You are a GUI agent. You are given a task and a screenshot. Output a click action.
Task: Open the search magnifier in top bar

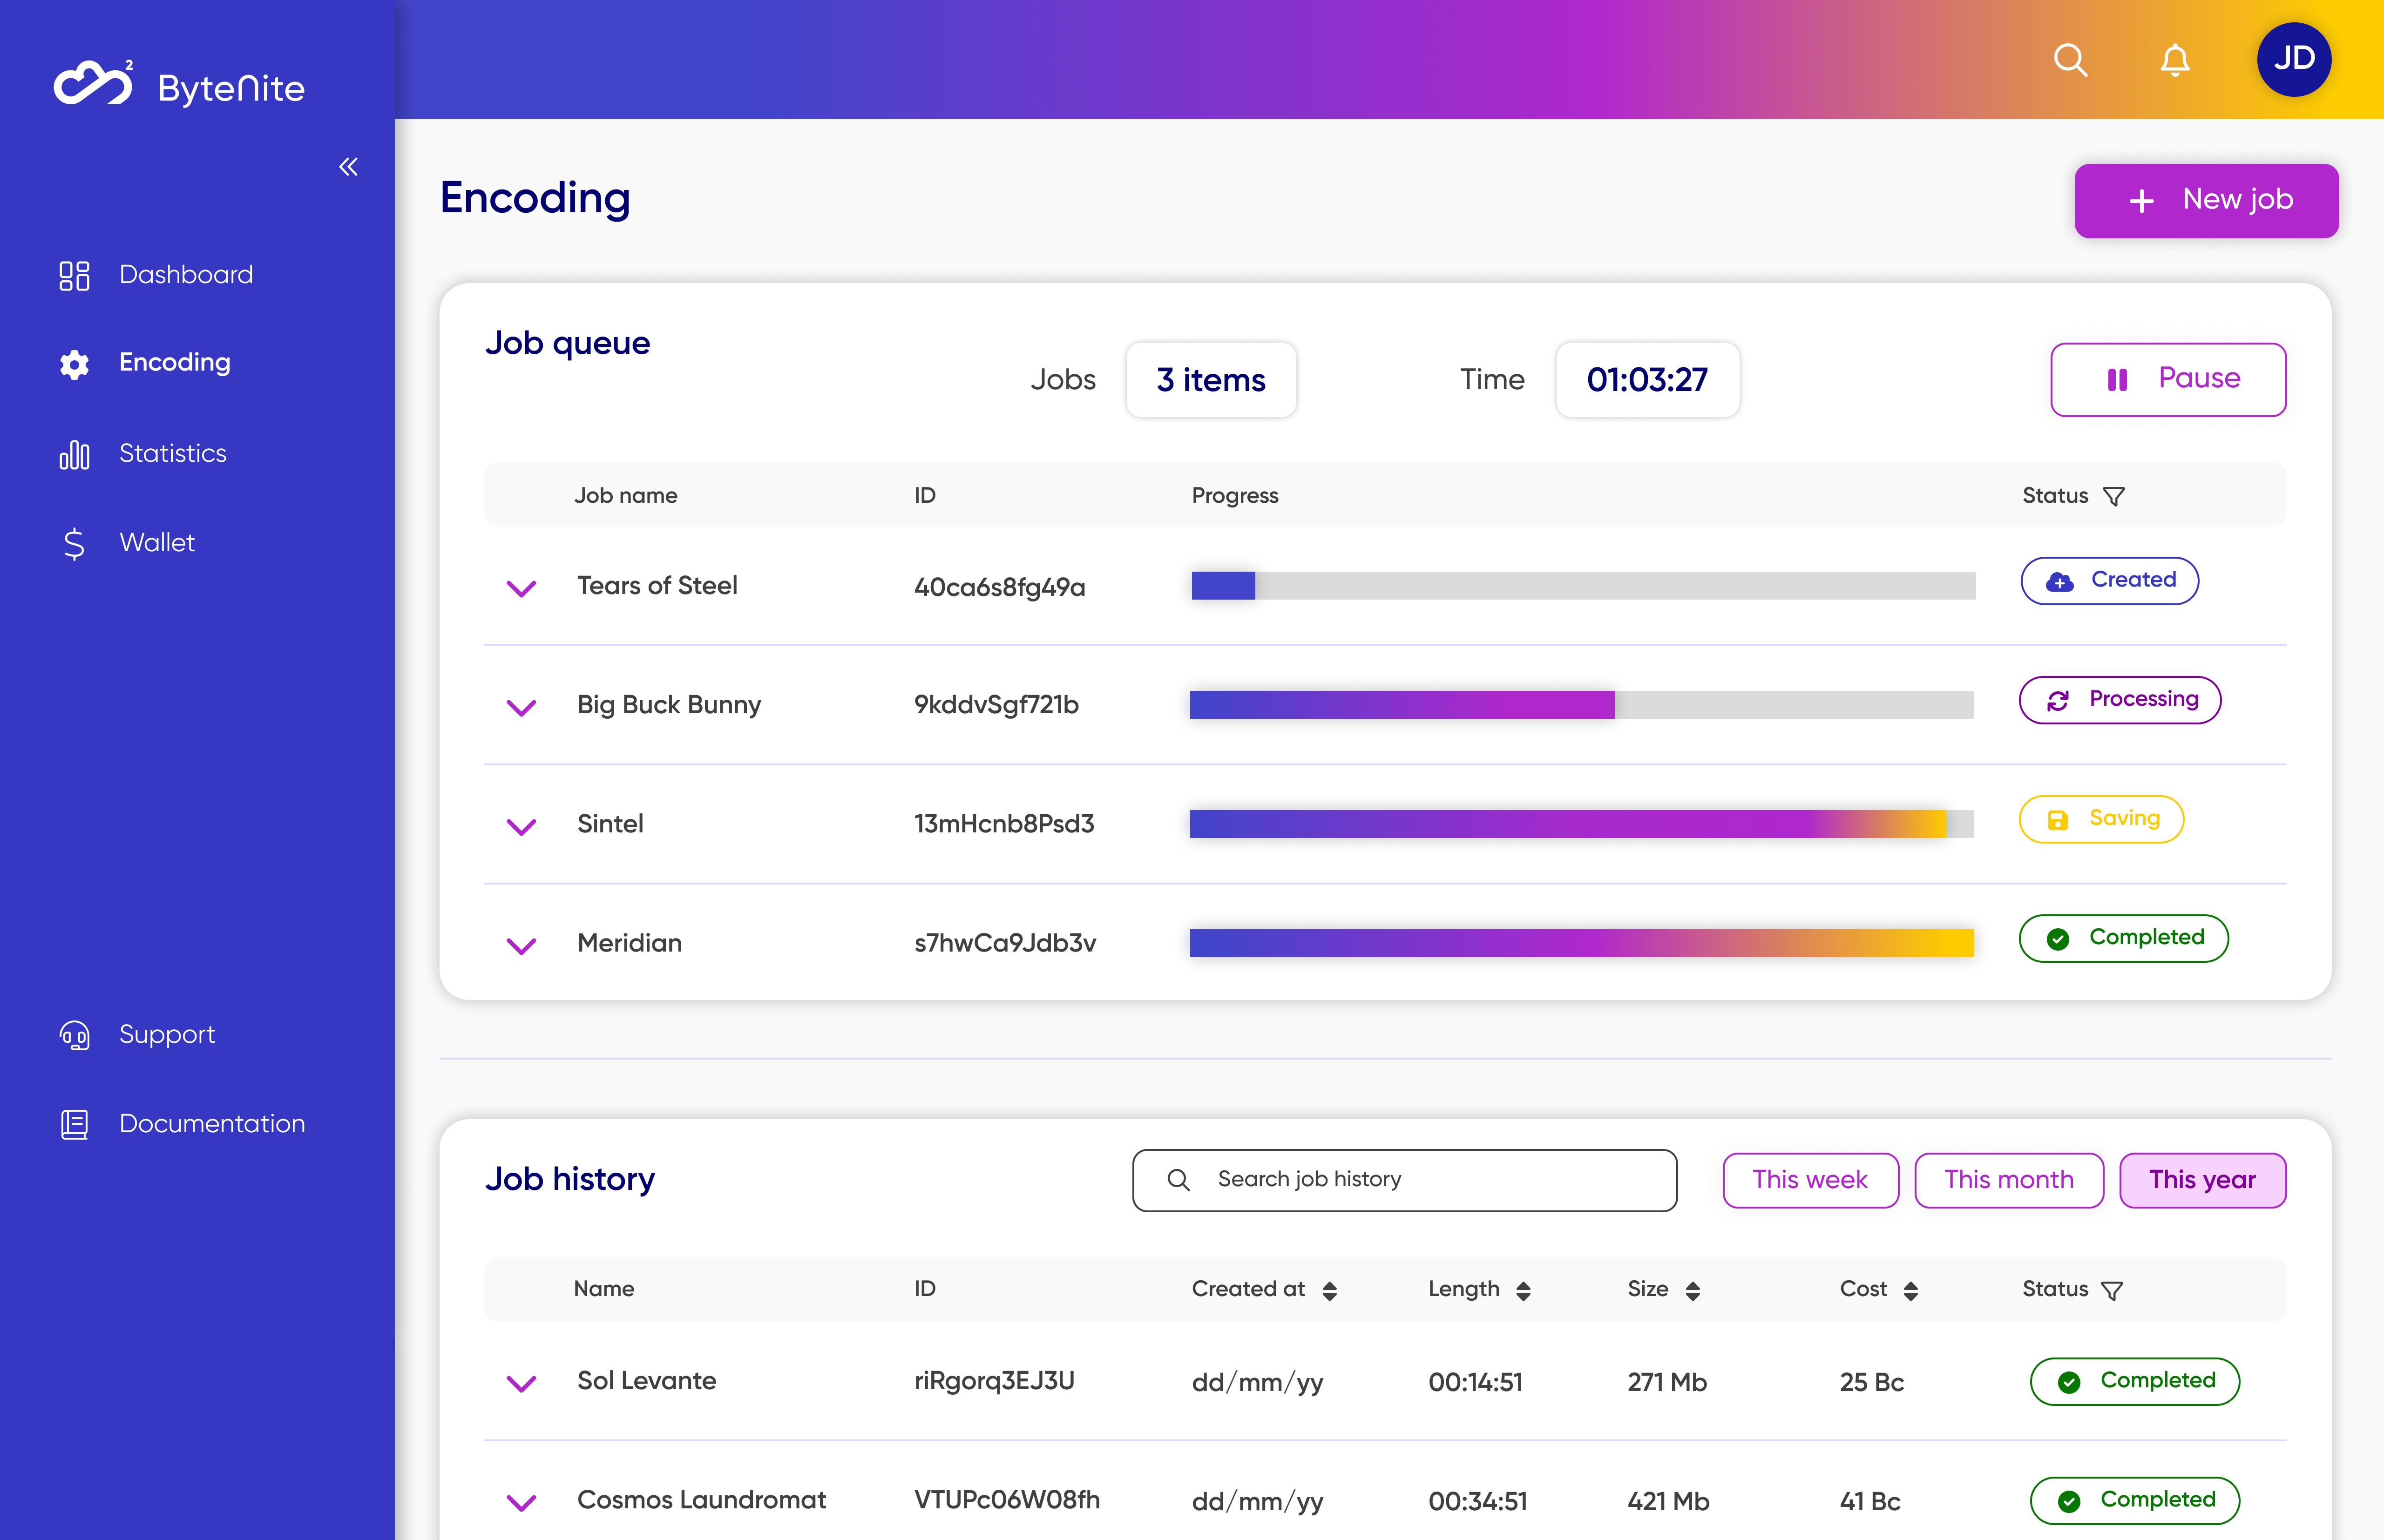[2070, 60]
